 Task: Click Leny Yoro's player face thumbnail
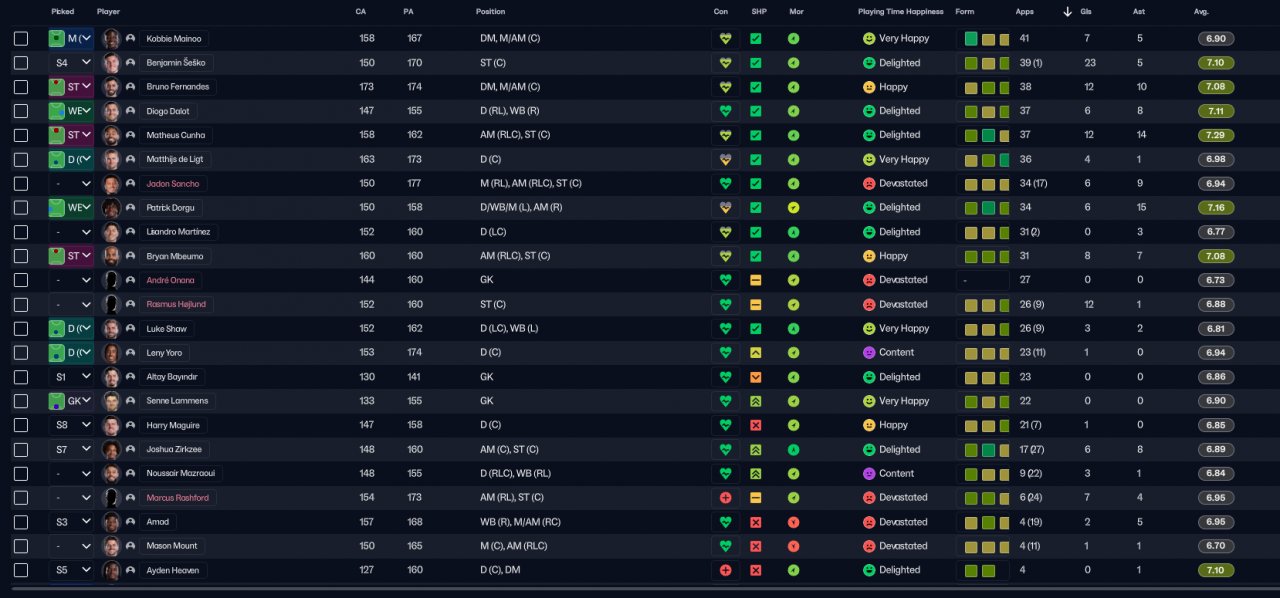[111, 353]
